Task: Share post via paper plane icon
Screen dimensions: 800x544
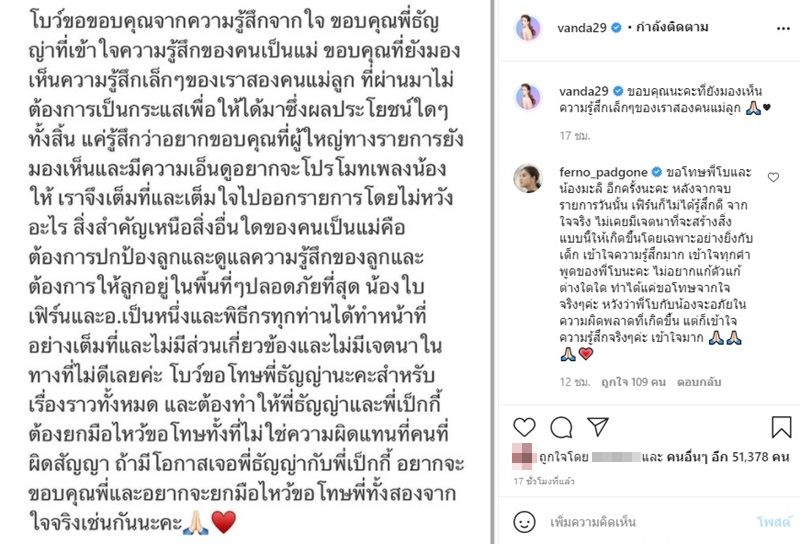Action: click(597, 427)
